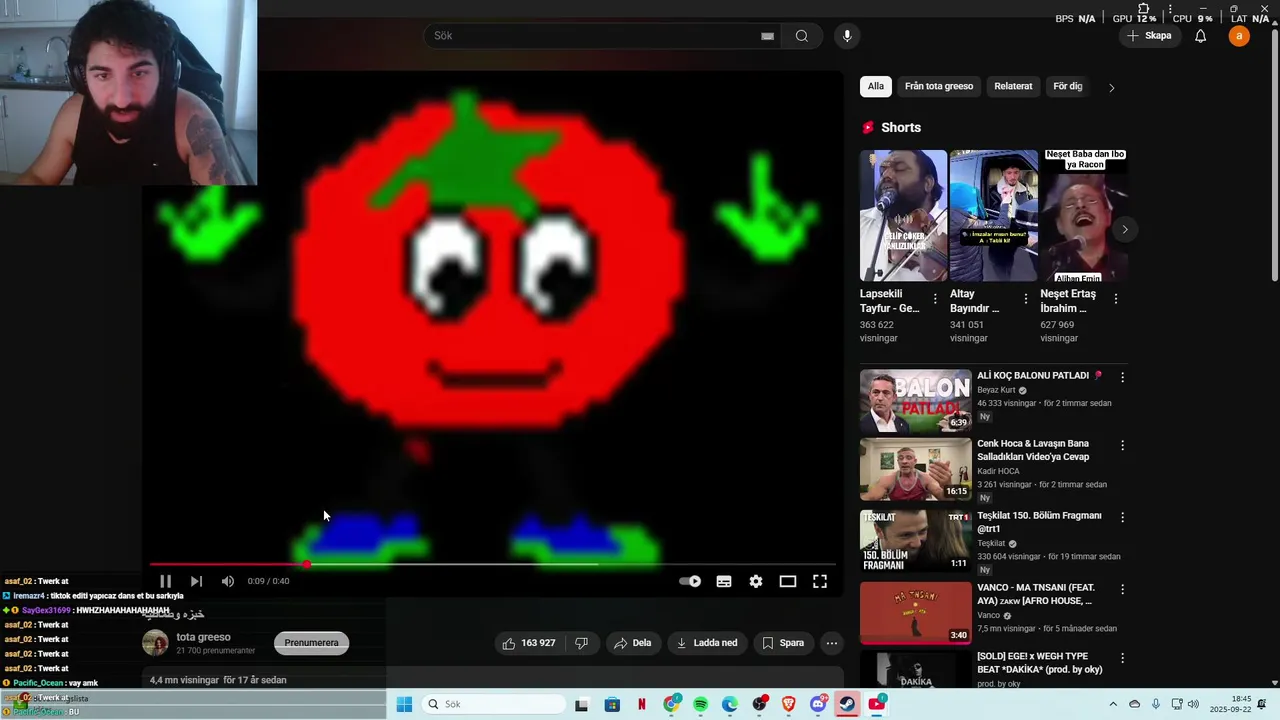Open Discord from the taskbar
1280x720 pixels.
(818, 704)
